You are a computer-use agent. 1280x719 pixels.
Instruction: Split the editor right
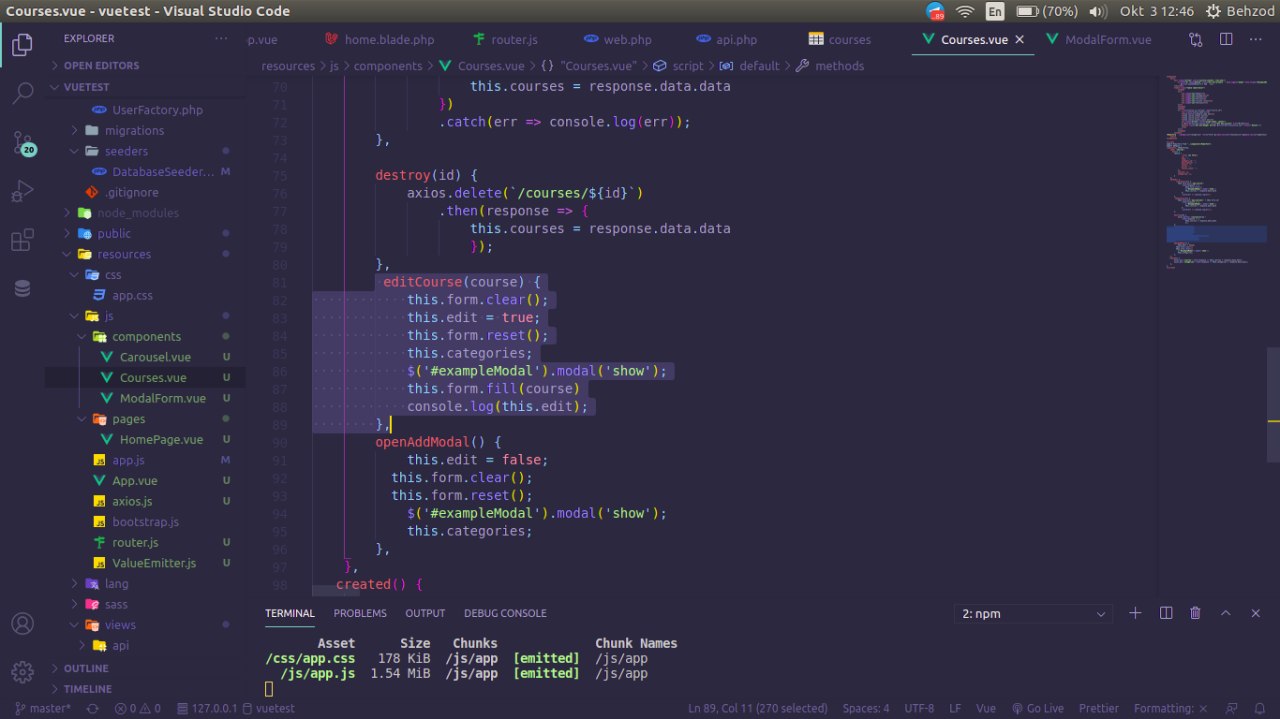click(x=1226, y=40)
